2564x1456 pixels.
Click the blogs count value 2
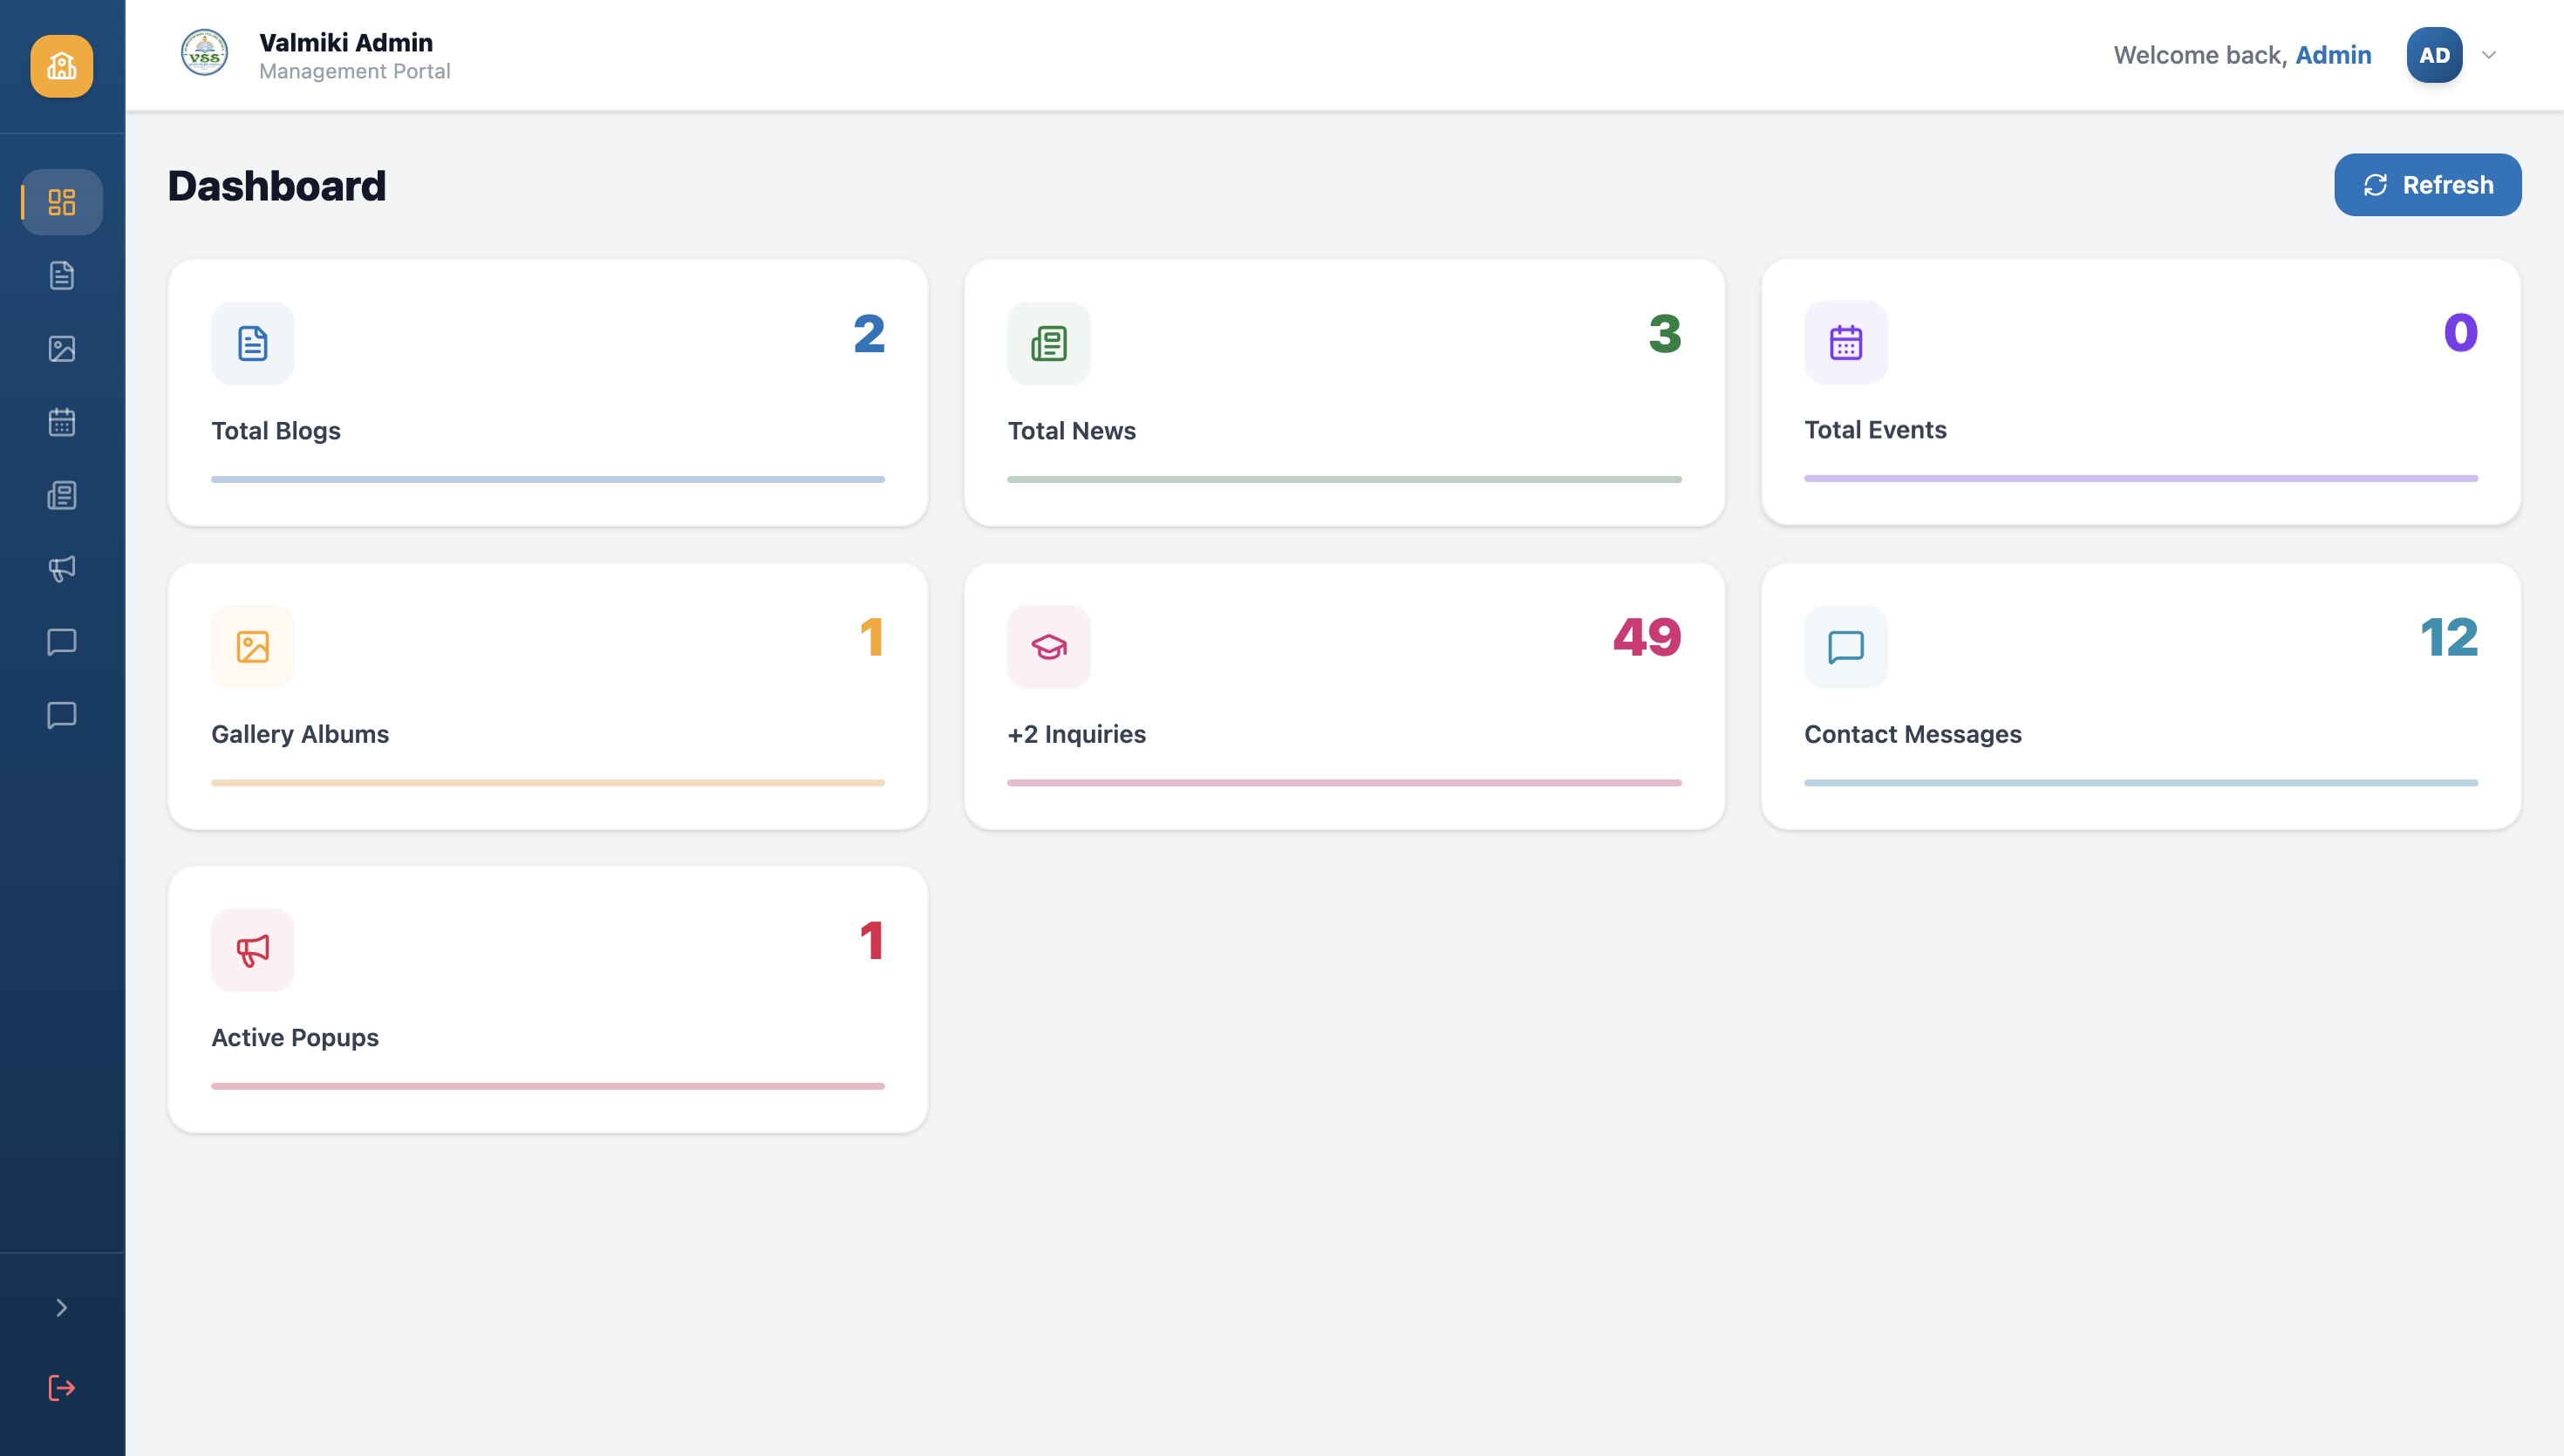pyautogui.click(x=869, y=334)
